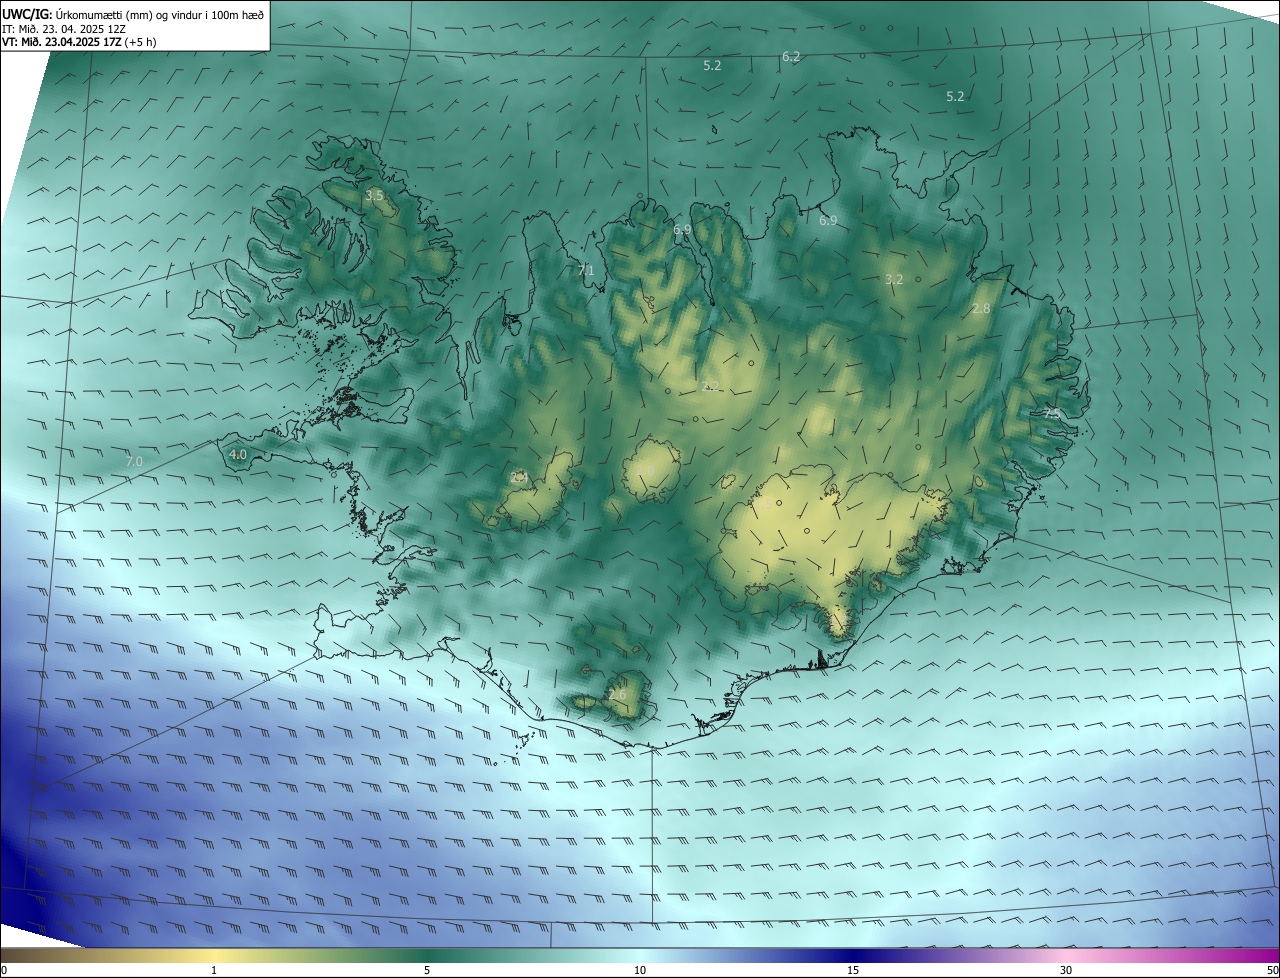Click the 6.2 value label north of Iceland
Image resolution: width=1280 pixels, height=978 pixels.
[x=791, y=57]
